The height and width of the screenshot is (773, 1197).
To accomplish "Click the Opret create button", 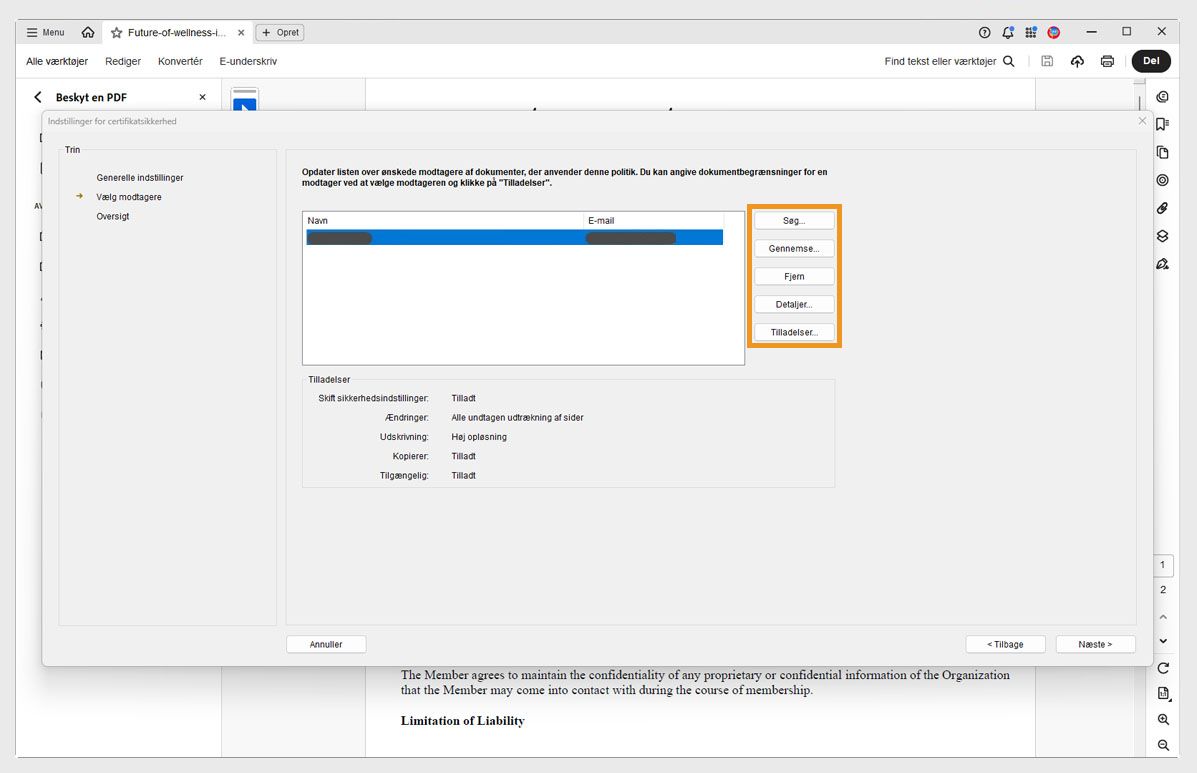I will [x=280, y=33].
